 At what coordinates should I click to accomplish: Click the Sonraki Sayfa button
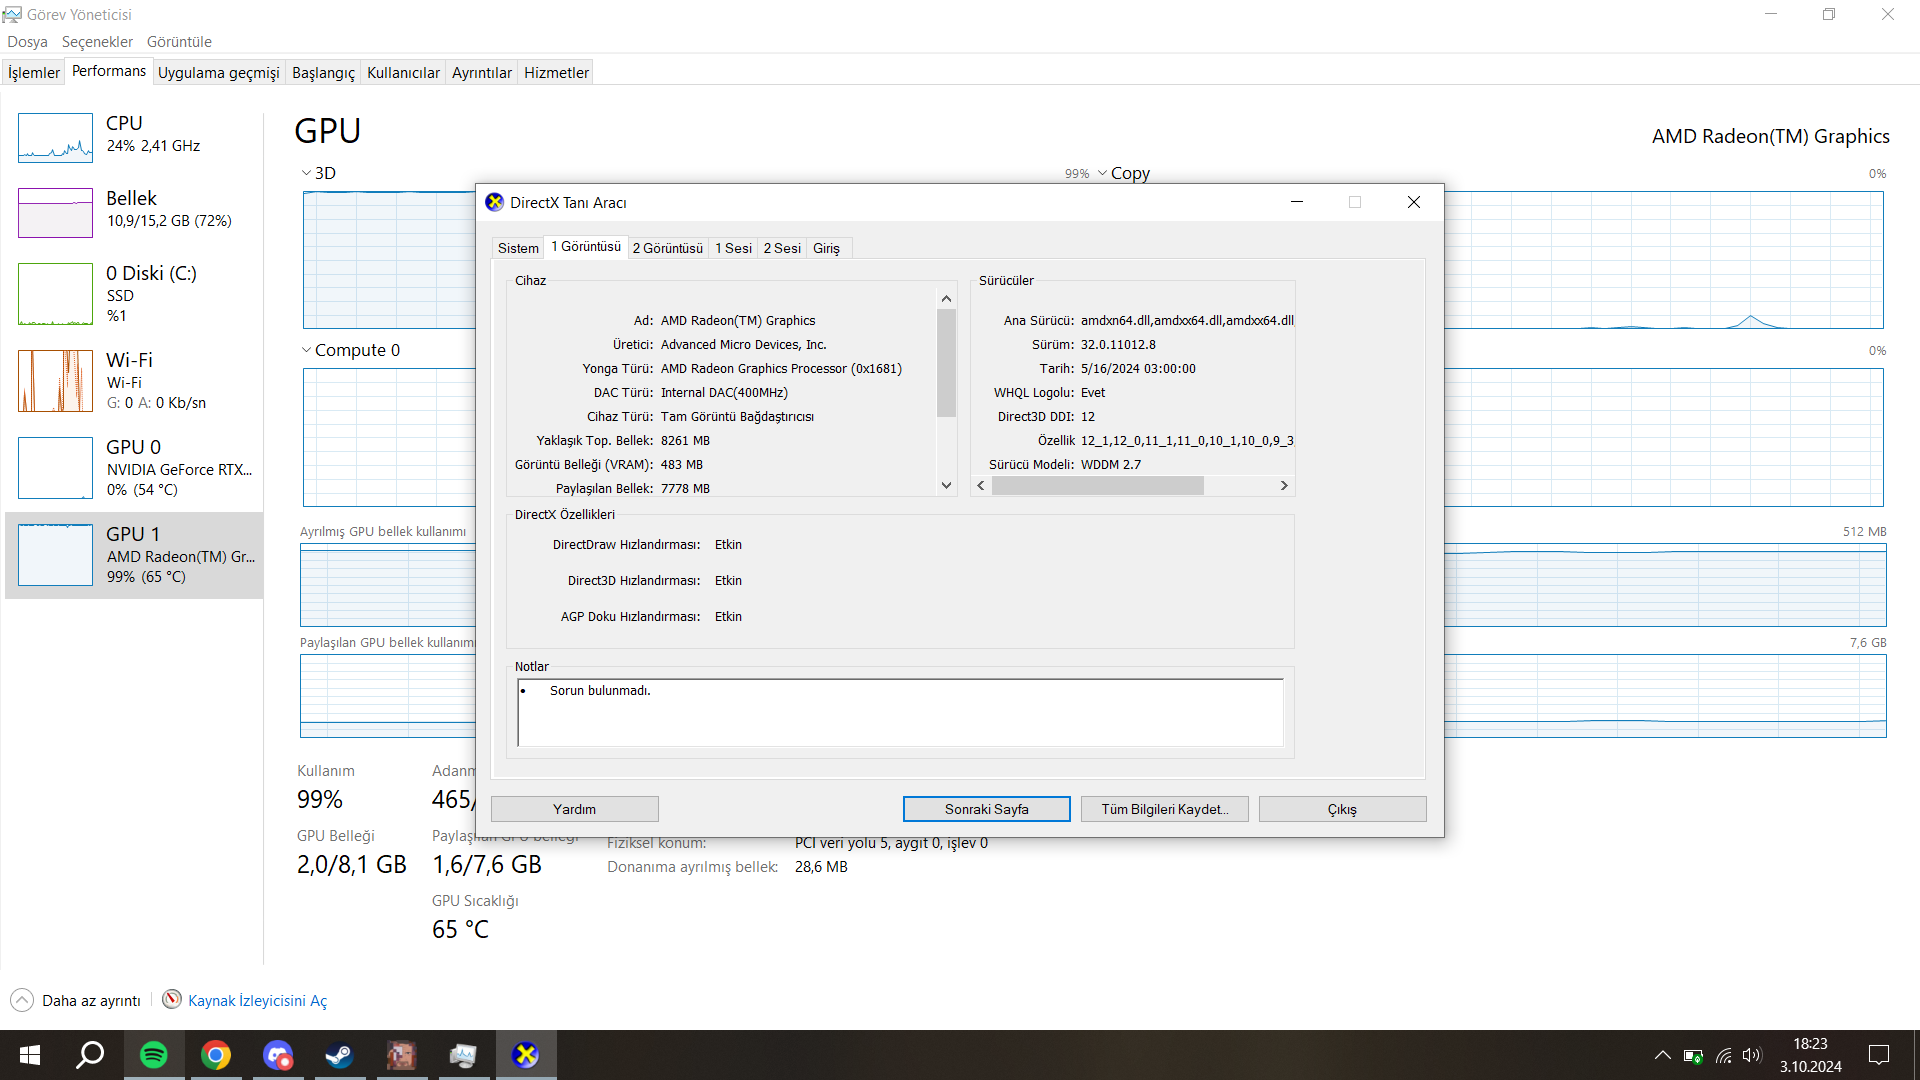point(986,809)
